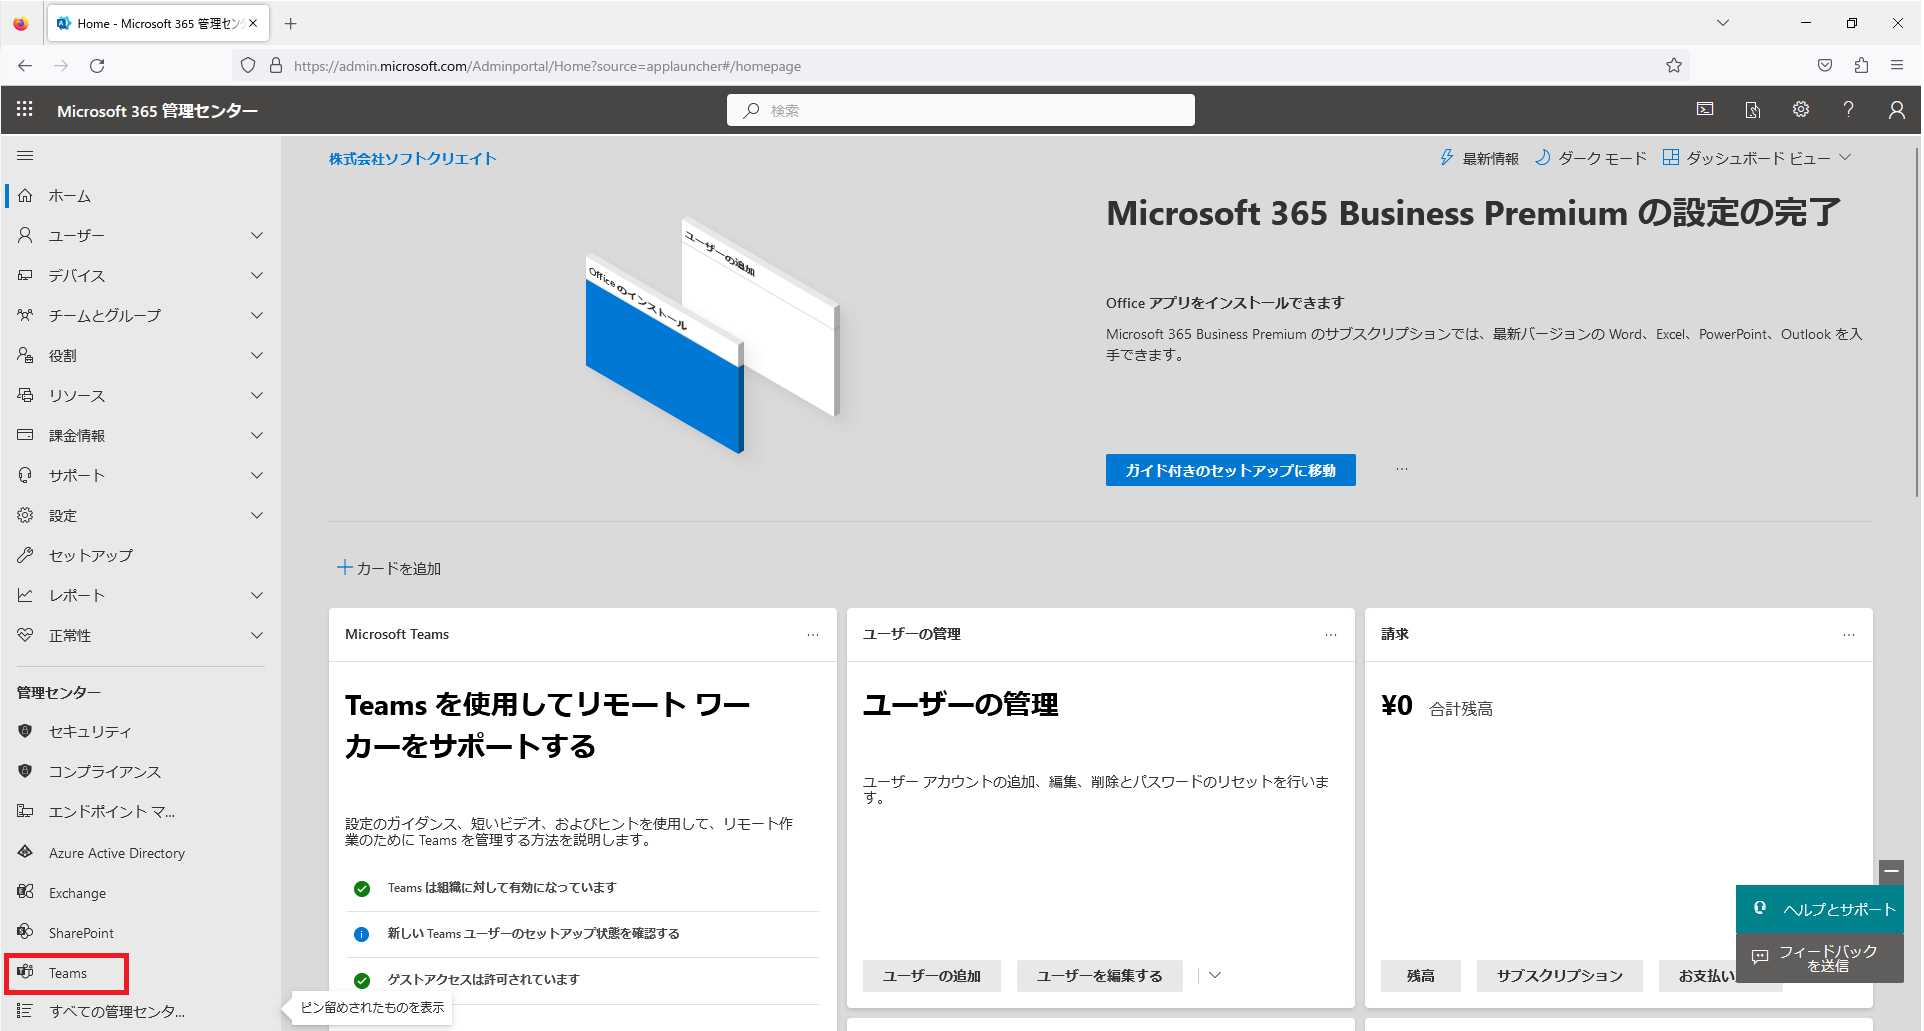Image resolution: width=1924 pixels, height=1031 pixels.
Task: Click the document download icon in header
Action: (x=1753, y=110)
